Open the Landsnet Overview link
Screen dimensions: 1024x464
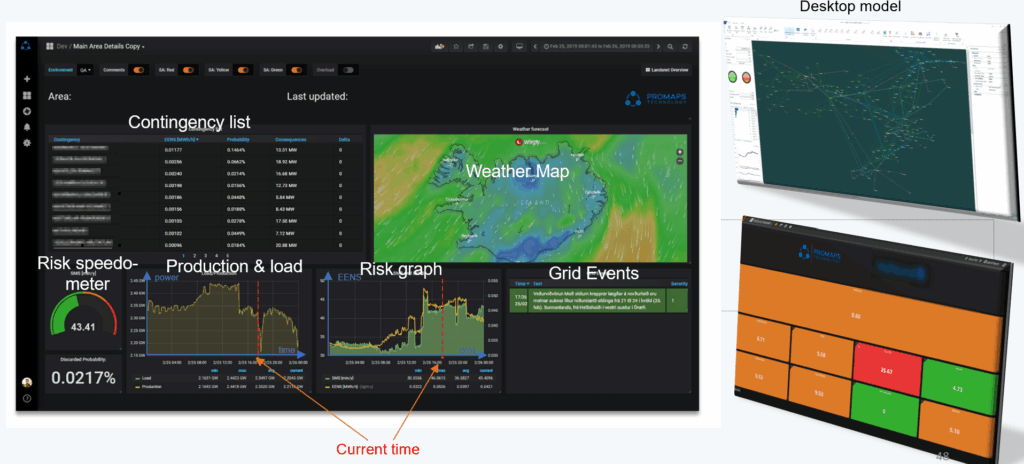coord(666,70)
